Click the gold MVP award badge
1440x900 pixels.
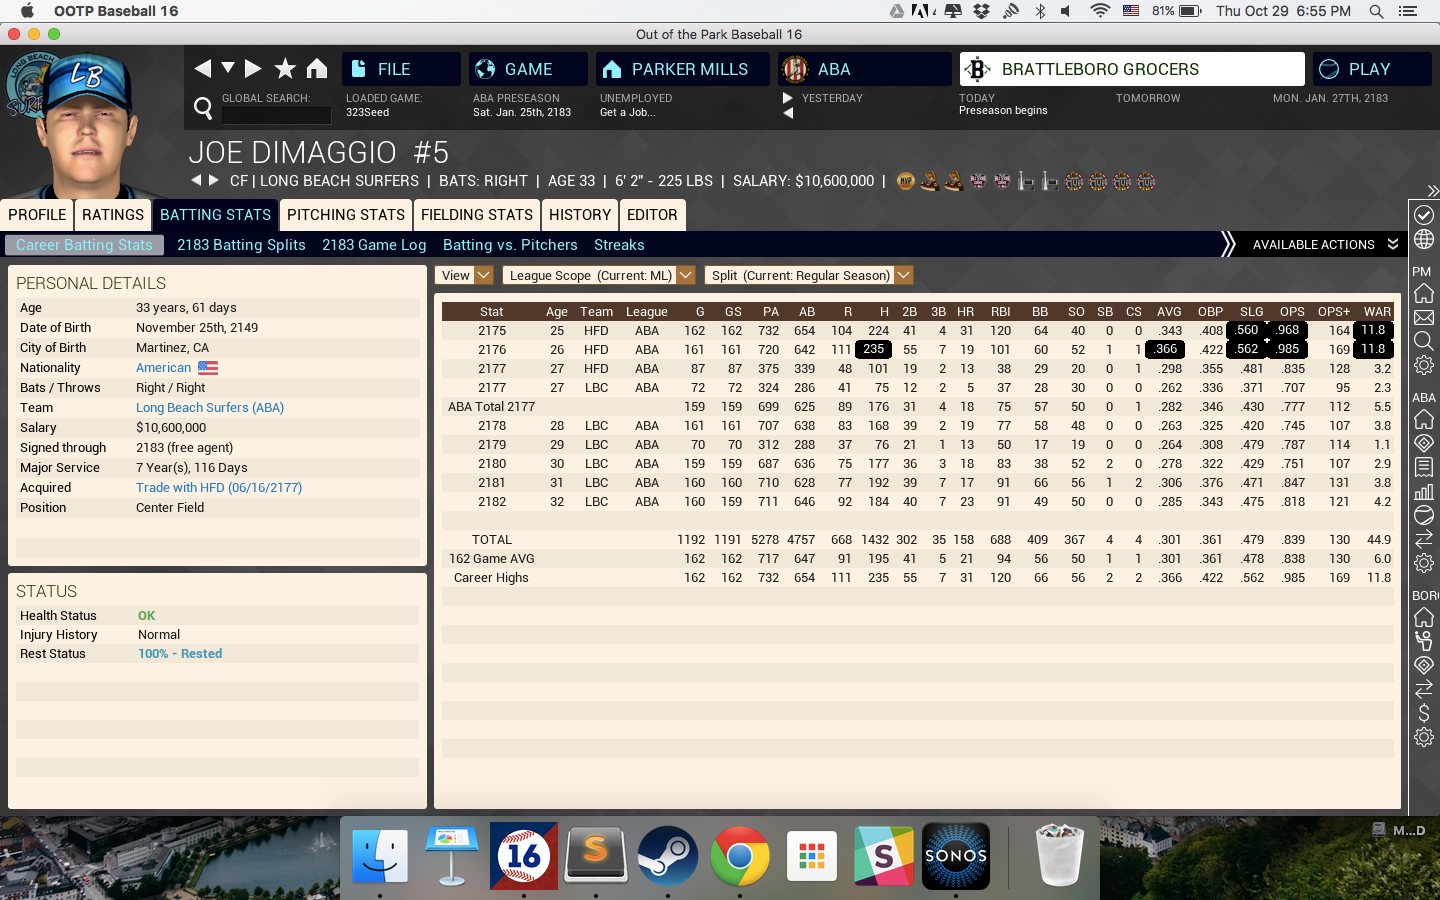coord(906,181)
